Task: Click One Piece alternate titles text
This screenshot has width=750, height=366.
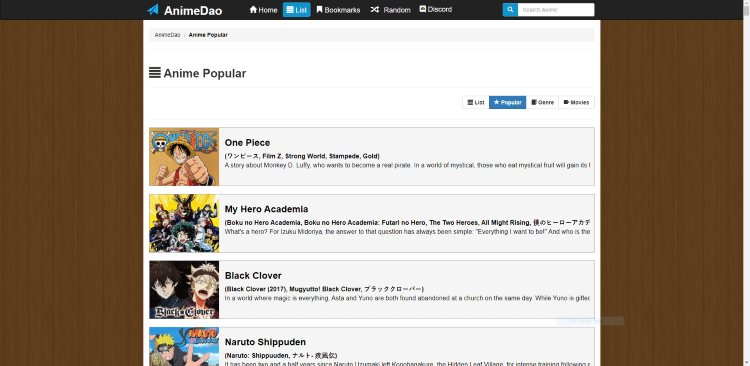Action: [302, 156]
